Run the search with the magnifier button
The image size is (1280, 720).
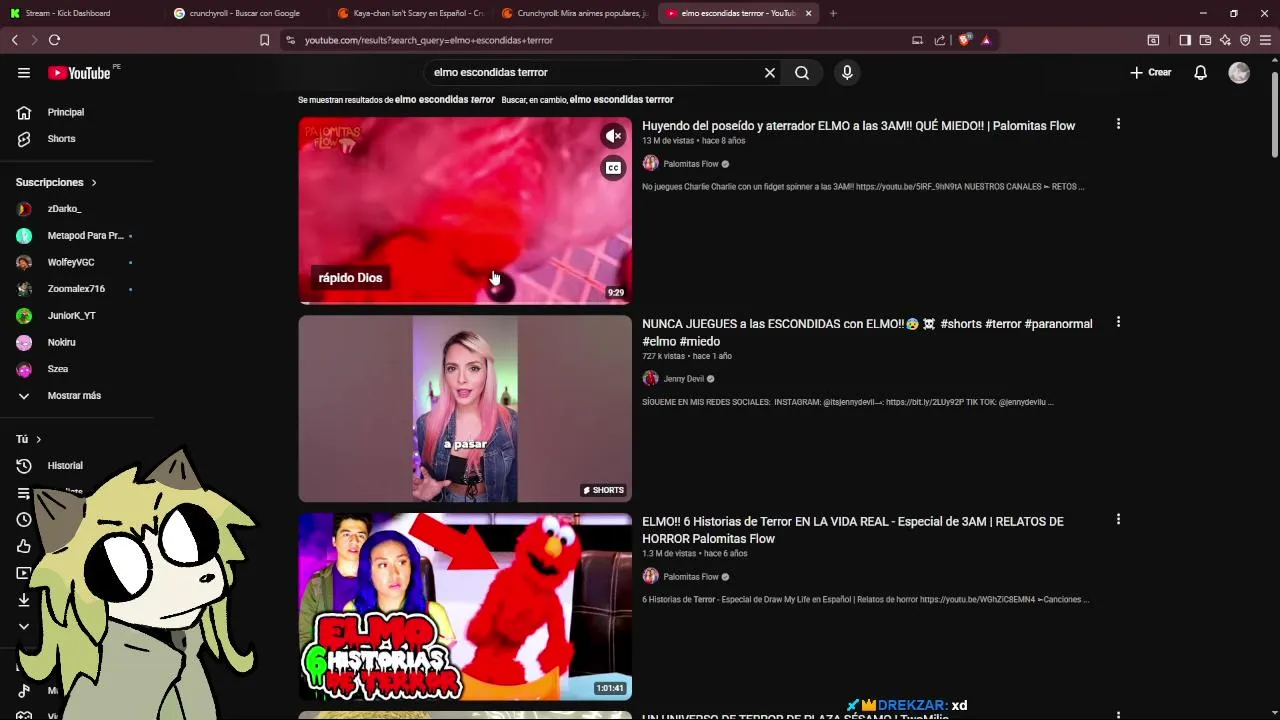[x=802, y=72]
